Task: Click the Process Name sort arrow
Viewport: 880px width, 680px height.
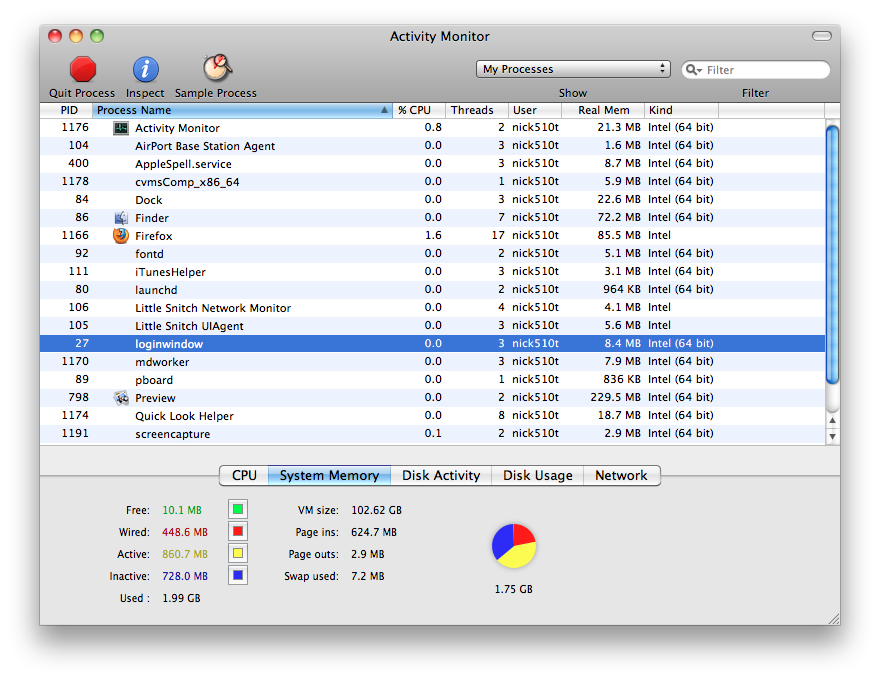Action: point(384,110)
